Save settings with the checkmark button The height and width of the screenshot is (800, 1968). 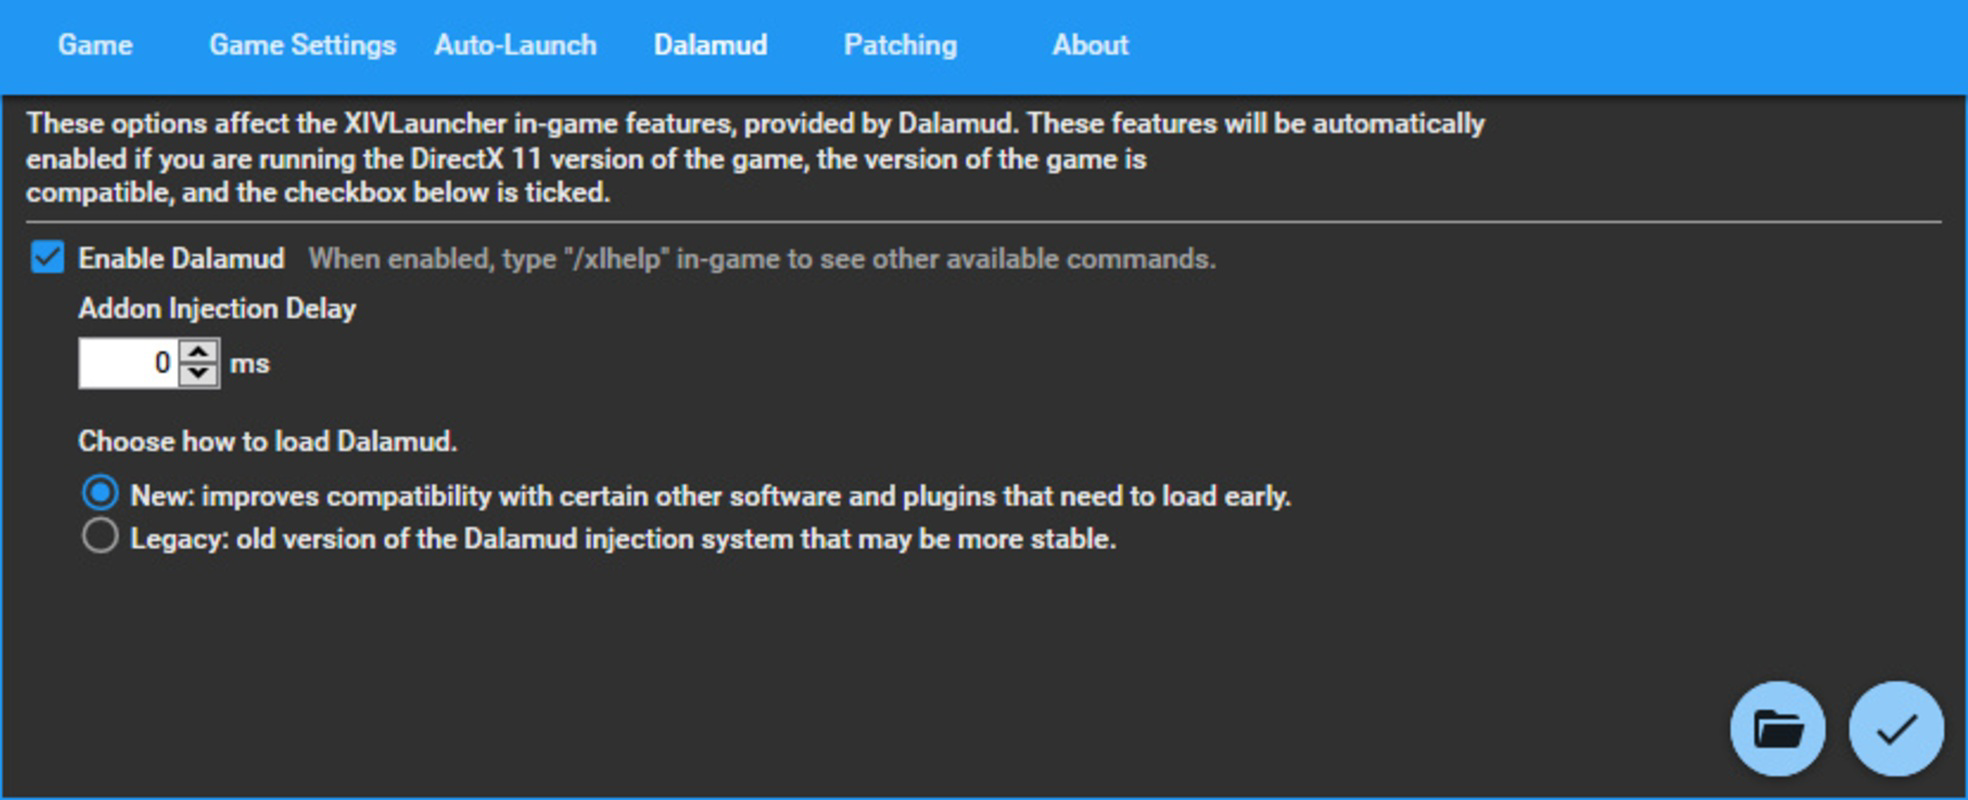pos(1896,729)
